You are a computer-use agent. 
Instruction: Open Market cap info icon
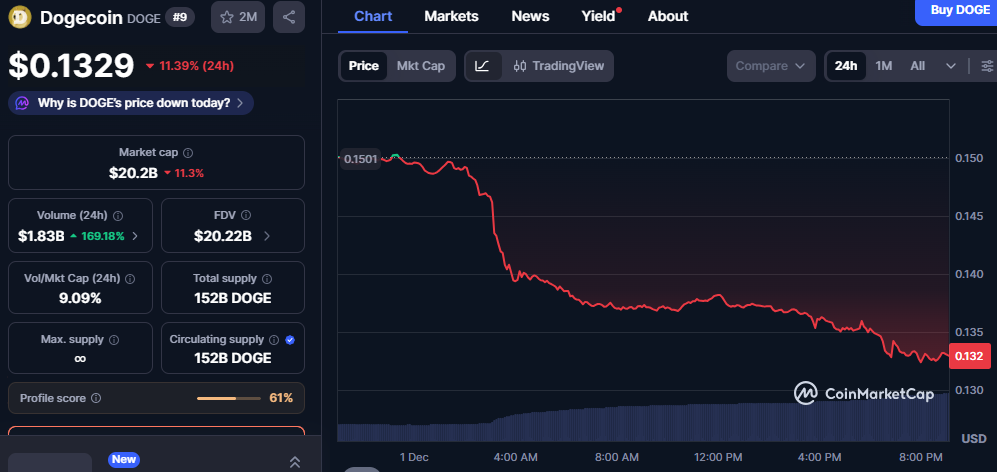pos(188,153)
